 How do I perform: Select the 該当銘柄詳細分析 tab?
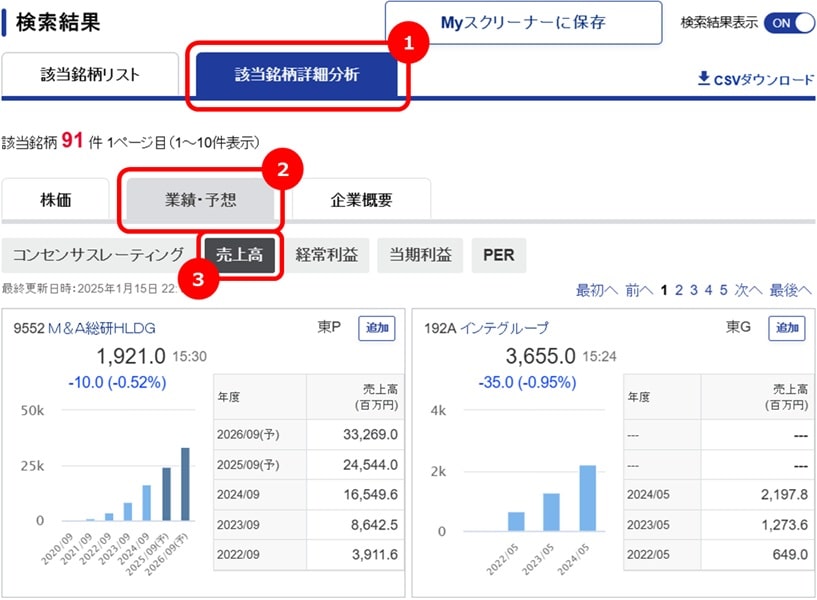(x=296, y=74)
